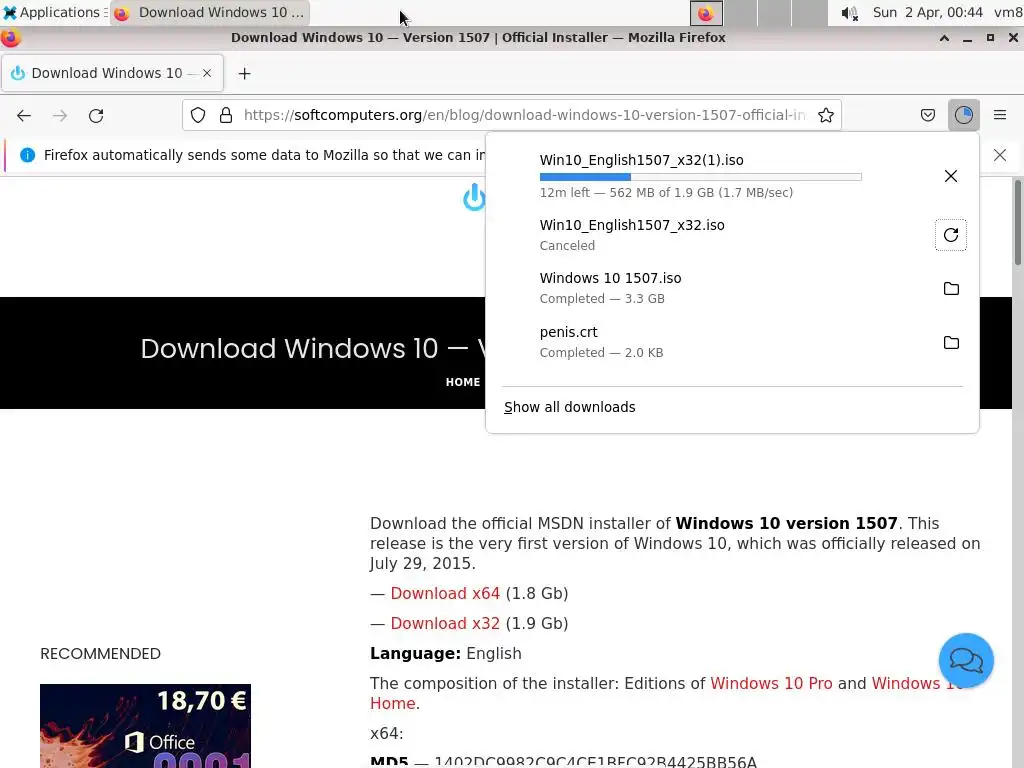
Task: Click the Download x64 link
Action: tap(445, 594)
